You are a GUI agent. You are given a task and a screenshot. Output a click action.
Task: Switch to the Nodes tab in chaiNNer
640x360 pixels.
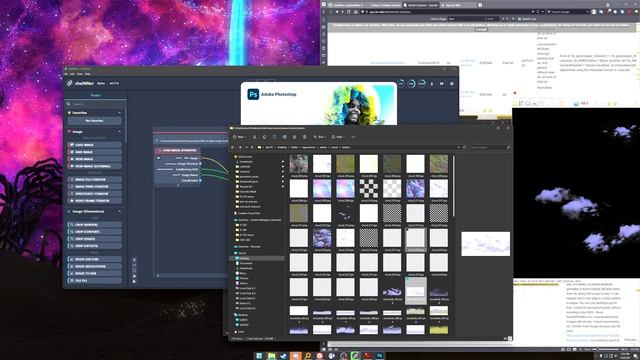[96, 95]
